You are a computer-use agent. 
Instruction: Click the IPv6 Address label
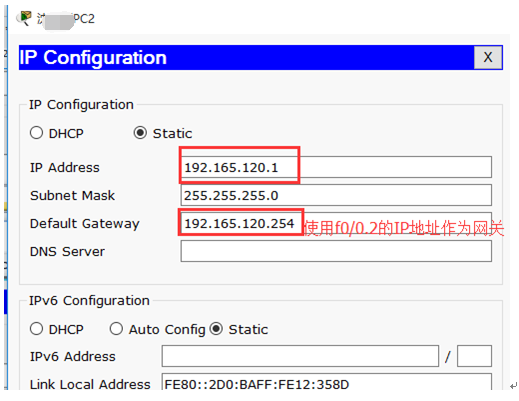[x=73, y=357]
